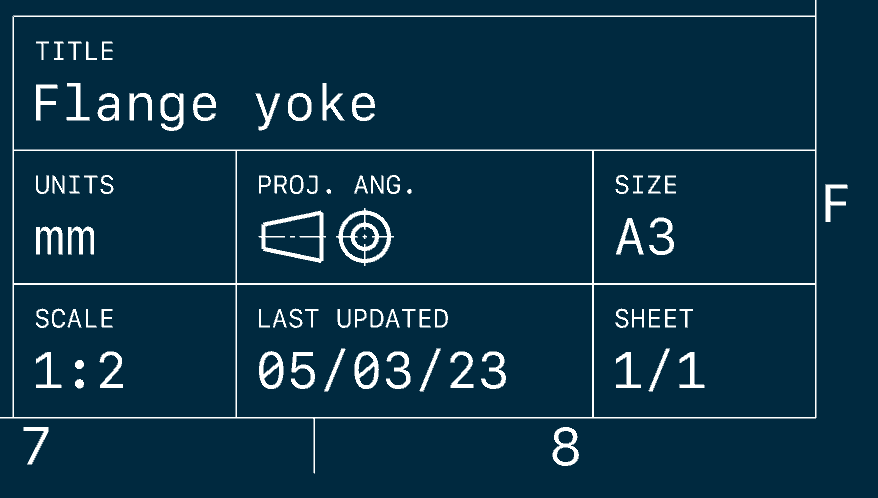Select the 05/03/23 date value
Viewport: 878px width, 498px height.
coord(383,372)
